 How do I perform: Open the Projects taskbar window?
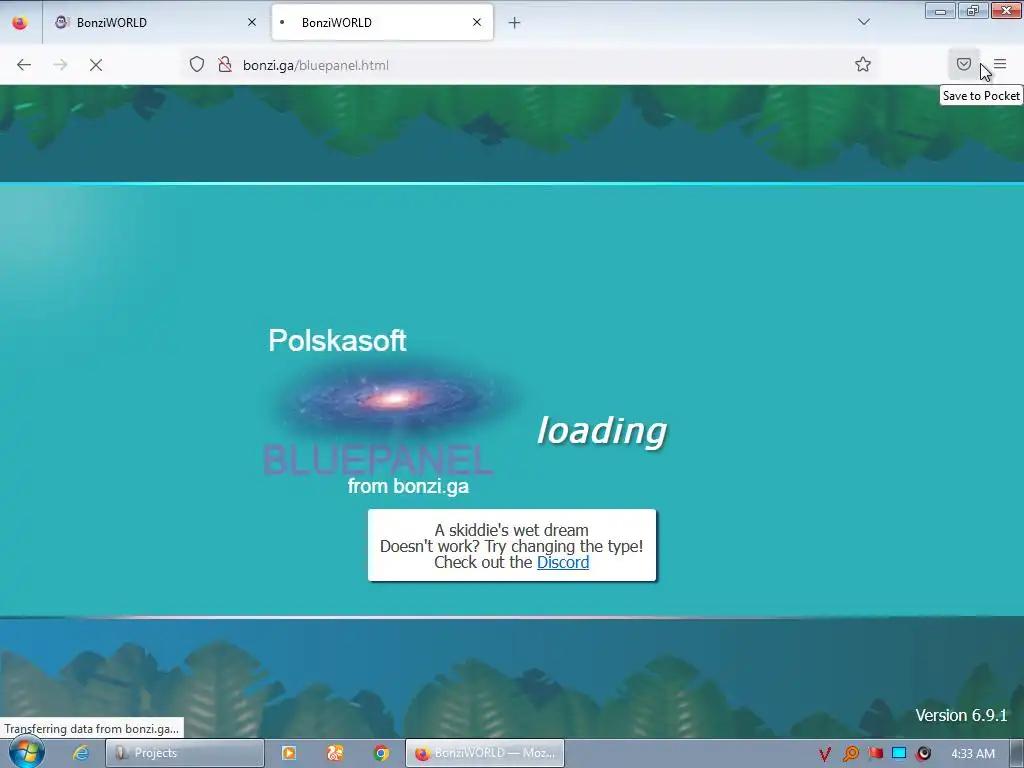tap(185, 753)
